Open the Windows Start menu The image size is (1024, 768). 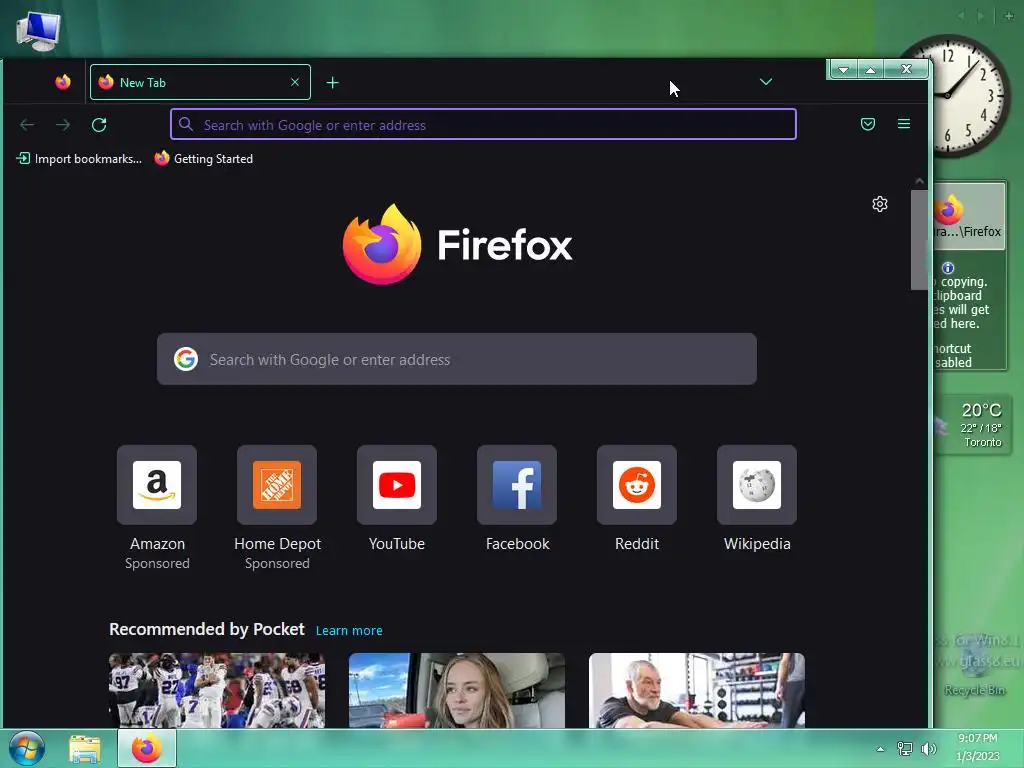click(x=27, y=748)
